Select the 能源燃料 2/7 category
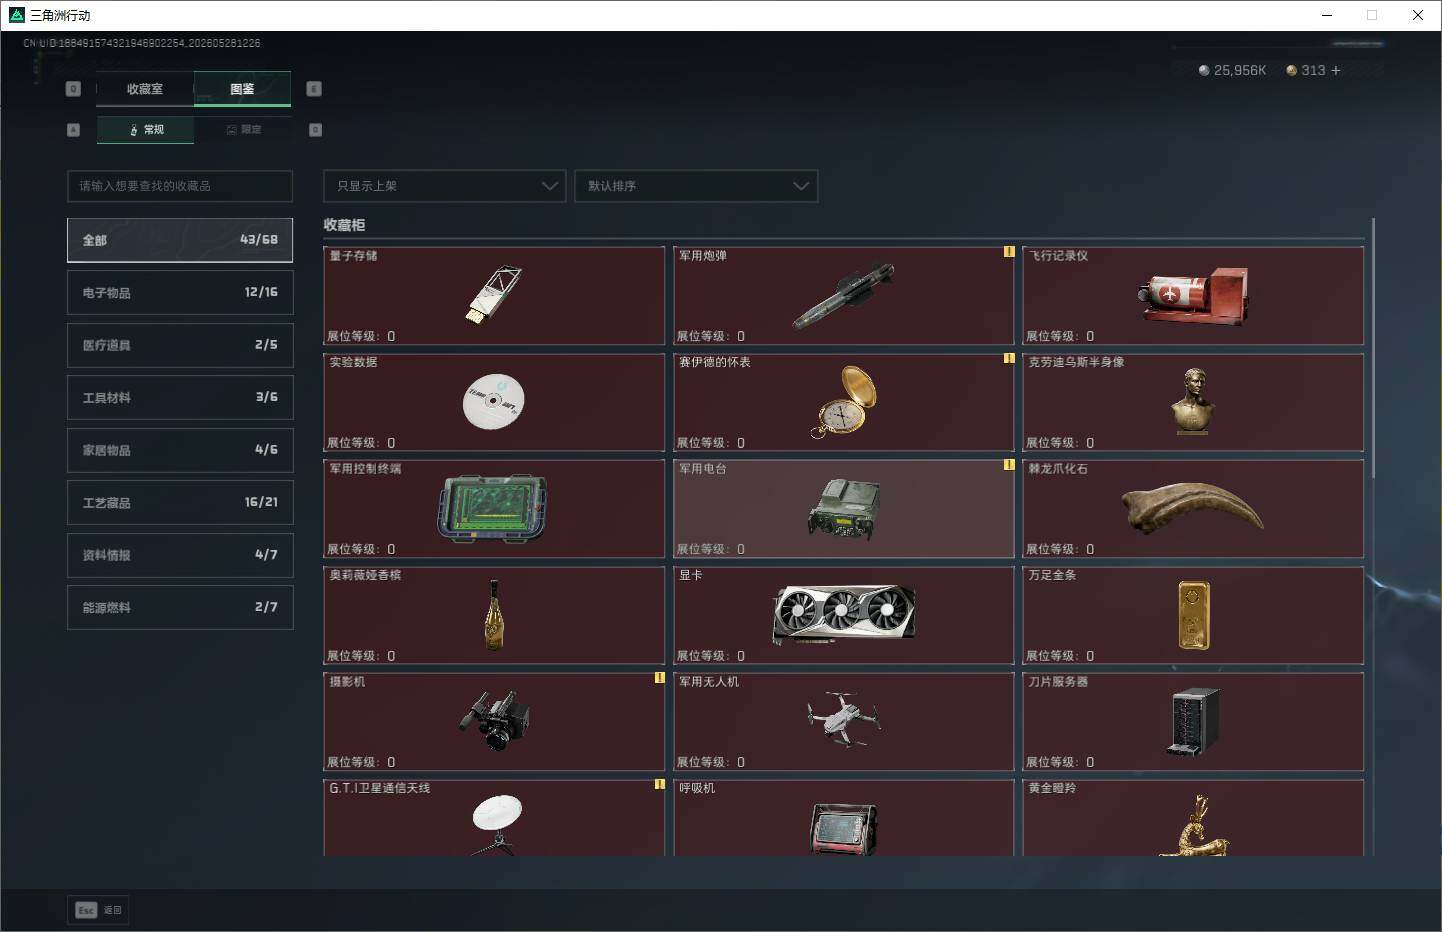This screenshot has width=1442, height=932. 180,607
